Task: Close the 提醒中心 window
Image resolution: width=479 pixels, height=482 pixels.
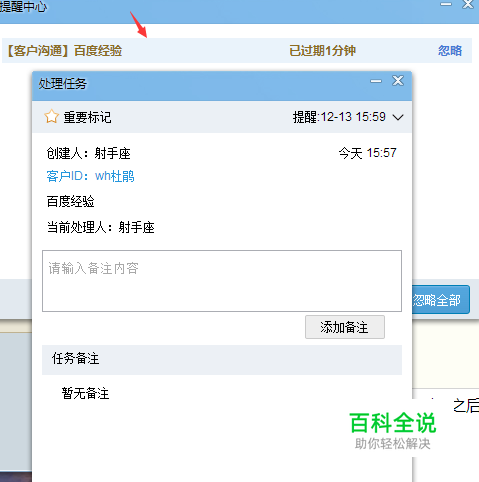Action: point(468,4)
